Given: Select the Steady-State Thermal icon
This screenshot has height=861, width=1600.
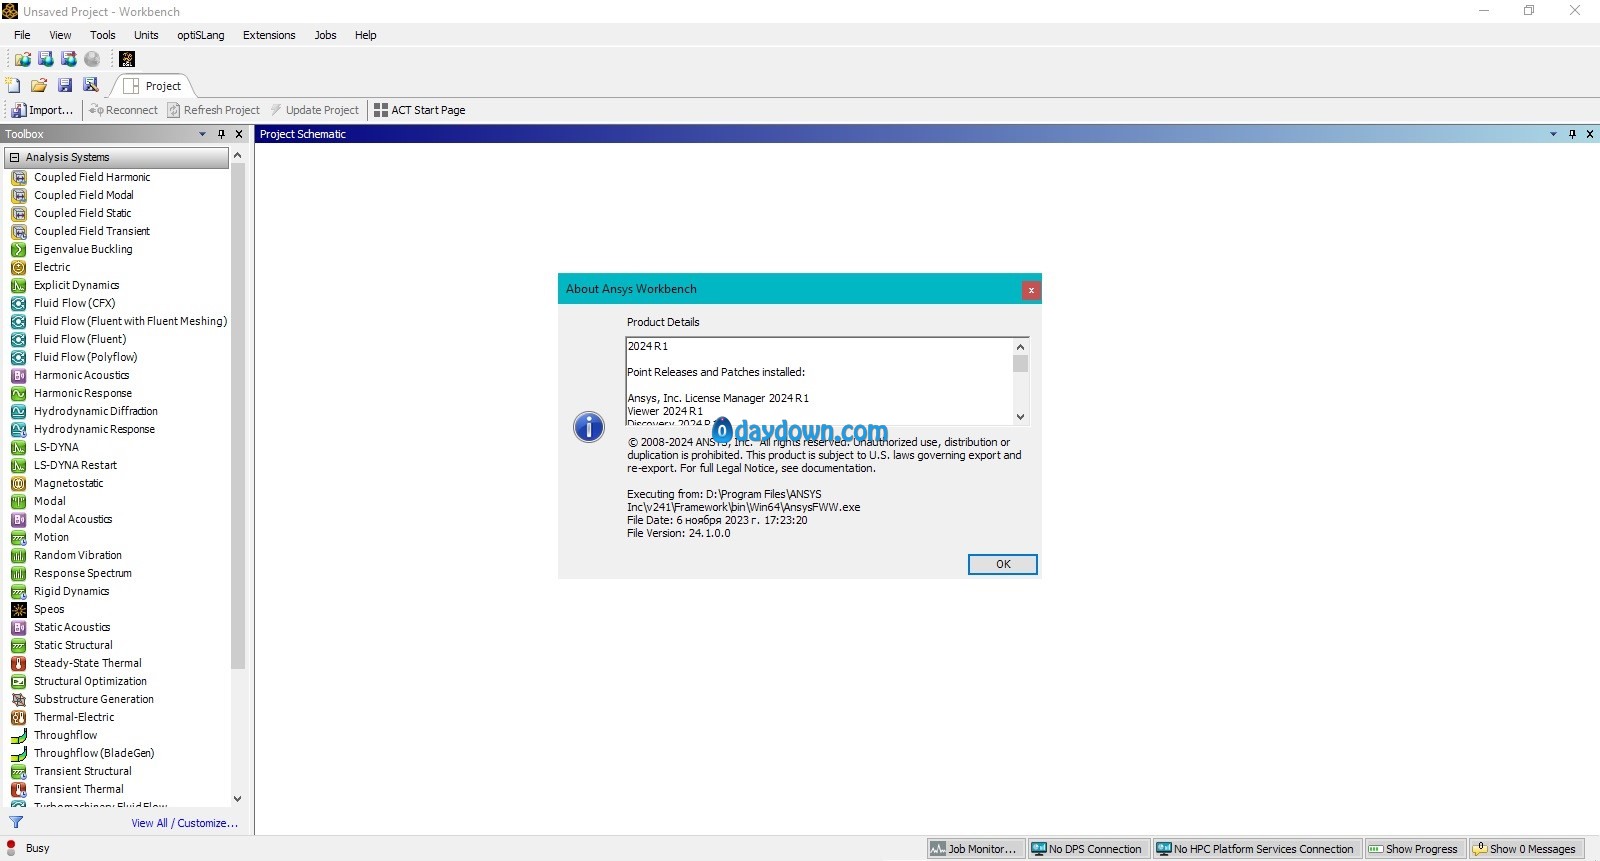Looking at the screenshot, I should 18,663.
